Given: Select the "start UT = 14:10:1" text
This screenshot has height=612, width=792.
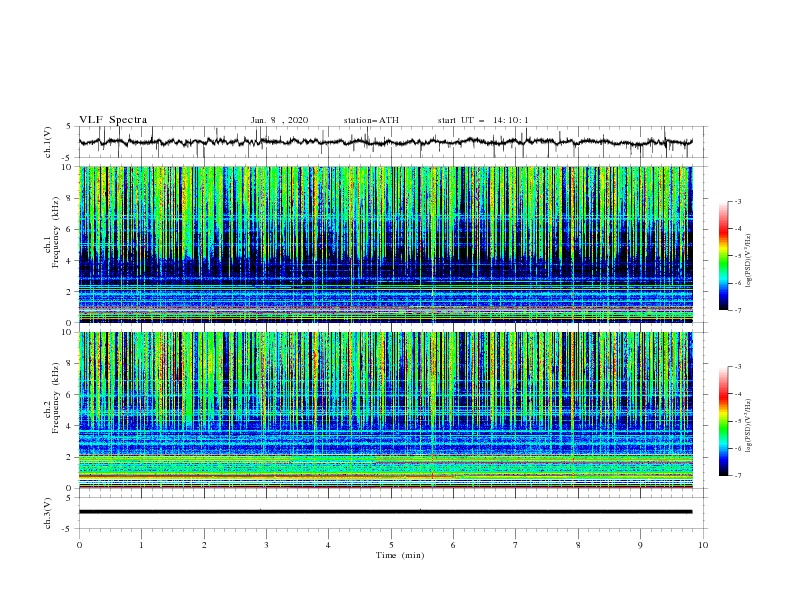Looking at the screenshot, I should (483, 120).
